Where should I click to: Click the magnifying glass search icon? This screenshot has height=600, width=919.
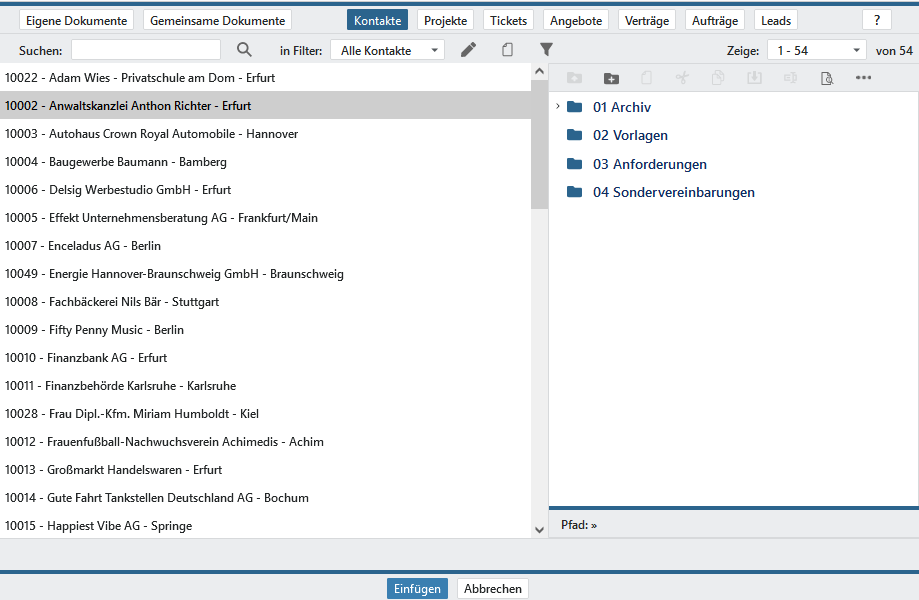pos(244,50)
